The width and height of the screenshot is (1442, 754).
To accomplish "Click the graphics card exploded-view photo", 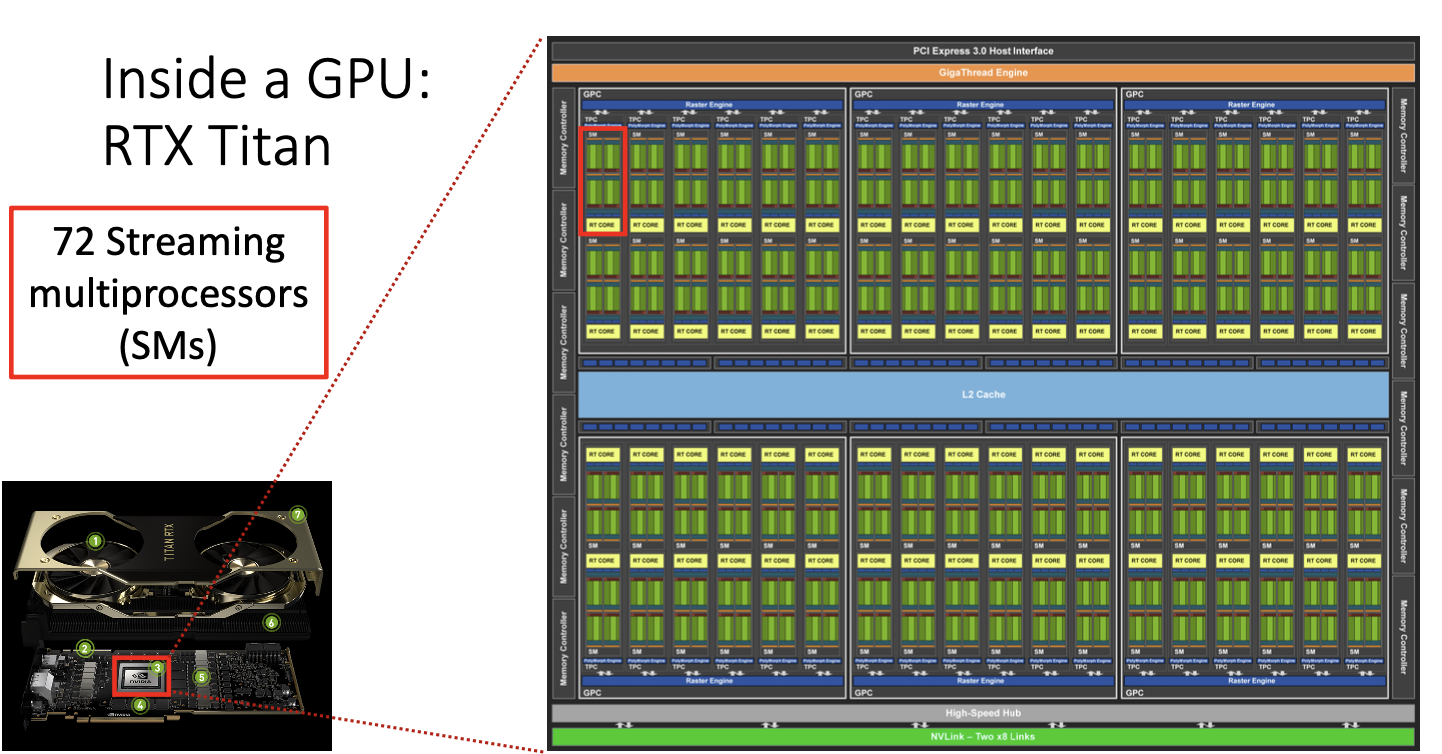I will (x=166, y=615).
